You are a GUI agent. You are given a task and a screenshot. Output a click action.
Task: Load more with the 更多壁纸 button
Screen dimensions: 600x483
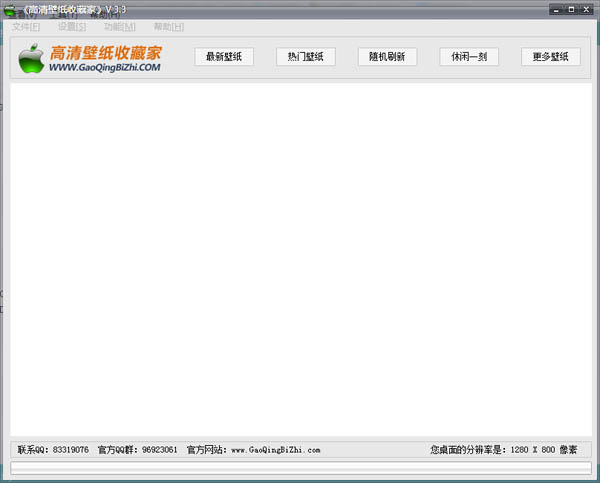click(x=551, y=57)
